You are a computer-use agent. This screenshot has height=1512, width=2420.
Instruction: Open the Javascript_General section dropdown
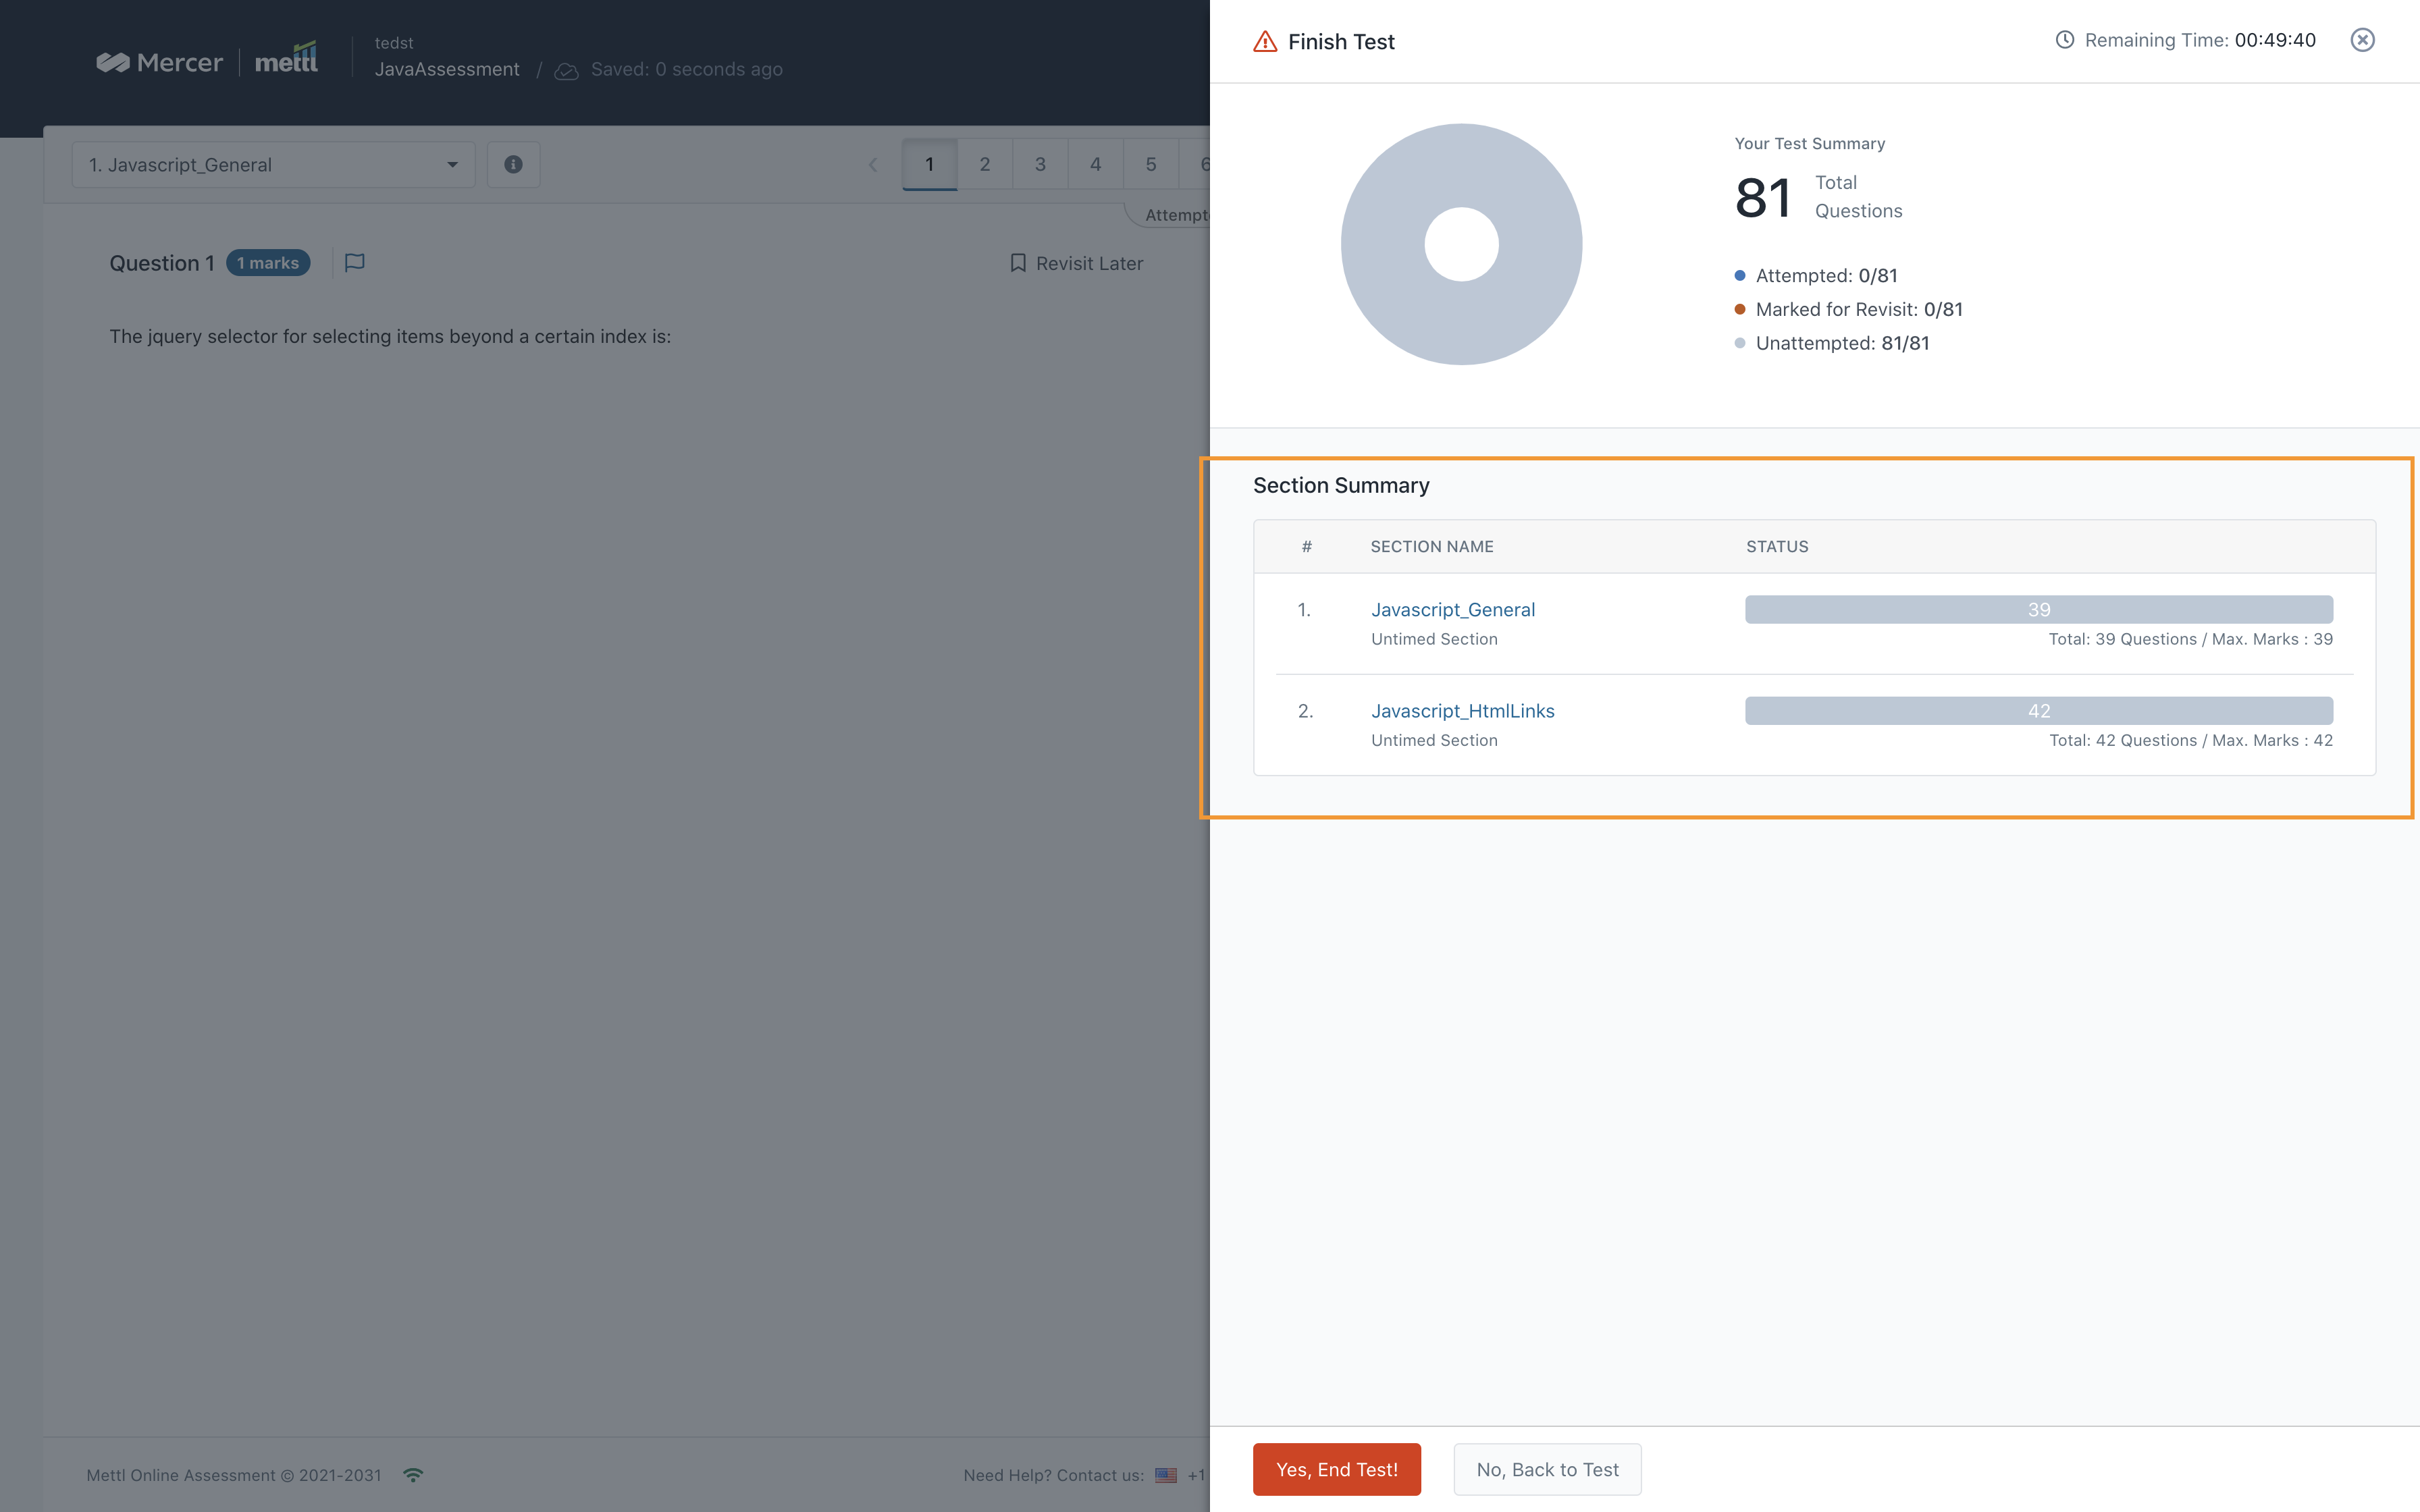tap(273, 164)
